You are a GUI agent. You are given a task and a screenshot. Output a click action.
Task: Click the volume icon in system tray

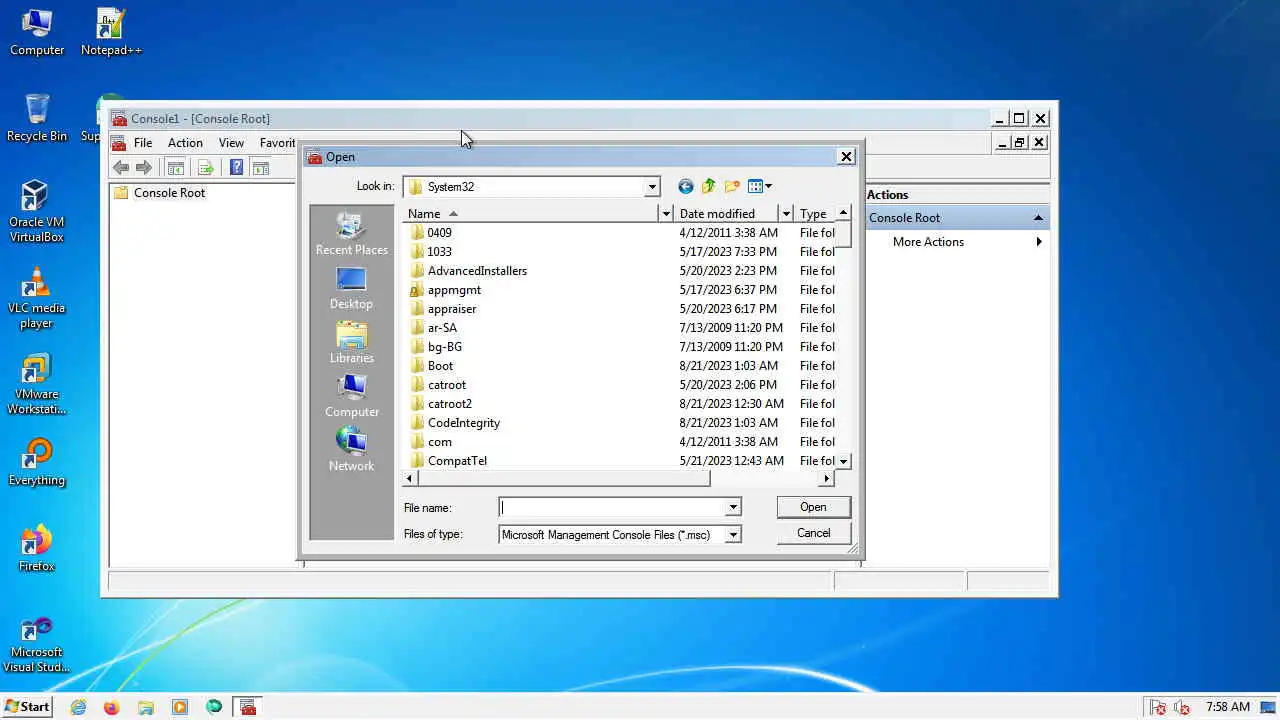tap(1181, 707)
